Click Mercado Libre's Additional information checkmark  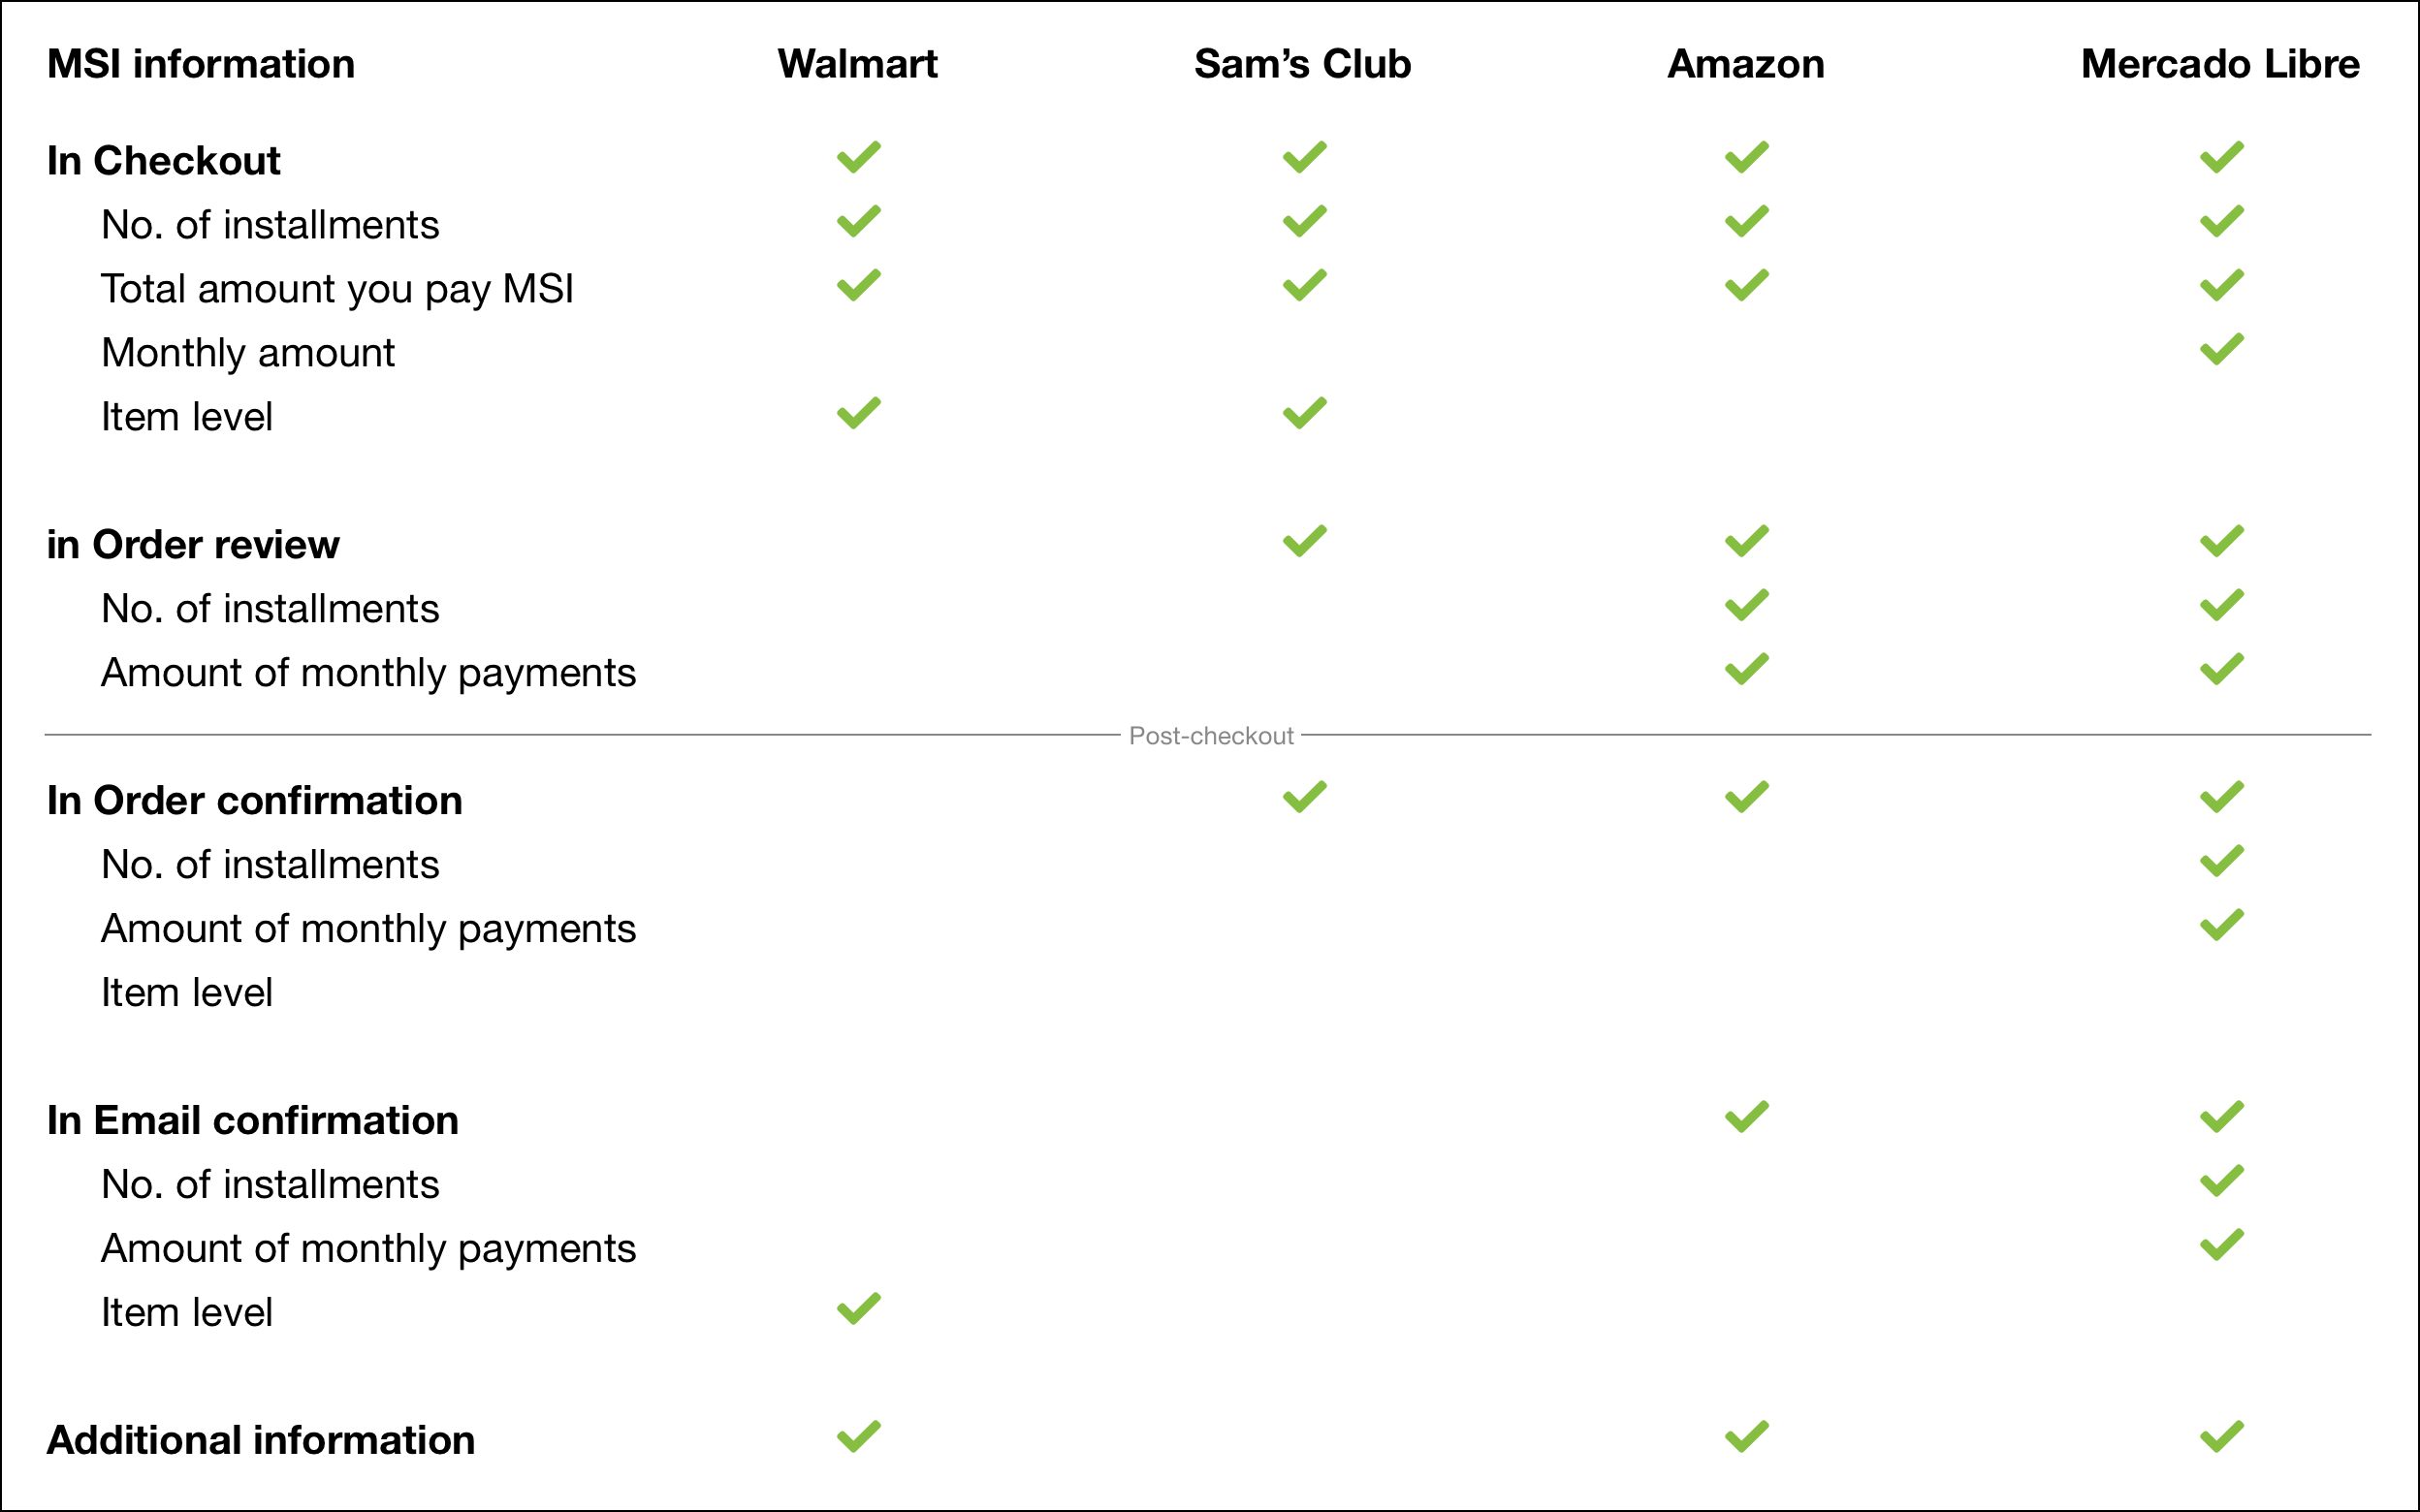(x=2222, y=1436)
